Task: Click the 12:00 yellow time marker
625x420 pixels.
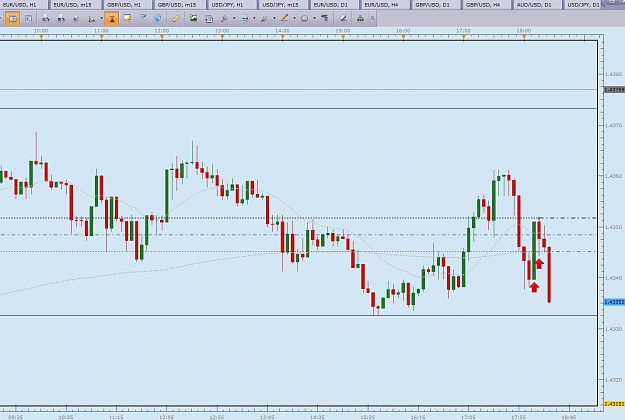Action: [162, 37]
